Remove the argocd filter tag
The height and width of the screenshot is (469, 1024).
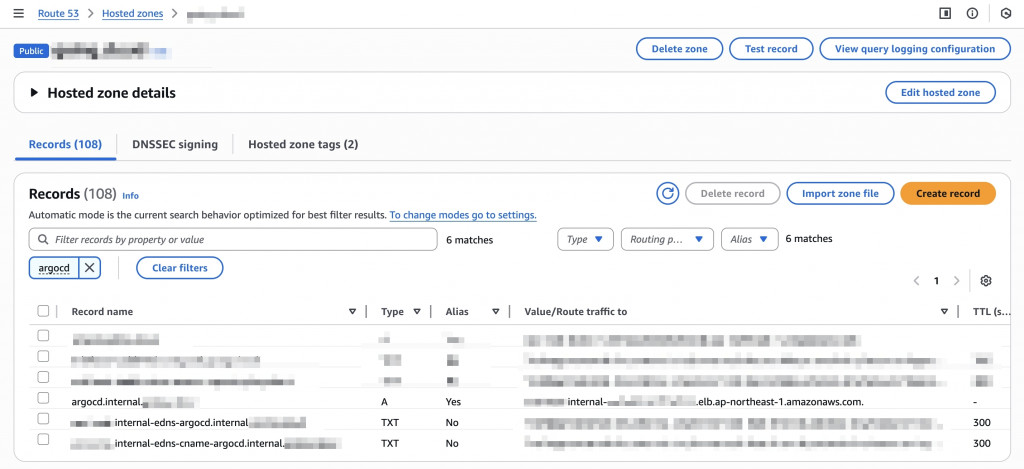coord(90,267)
